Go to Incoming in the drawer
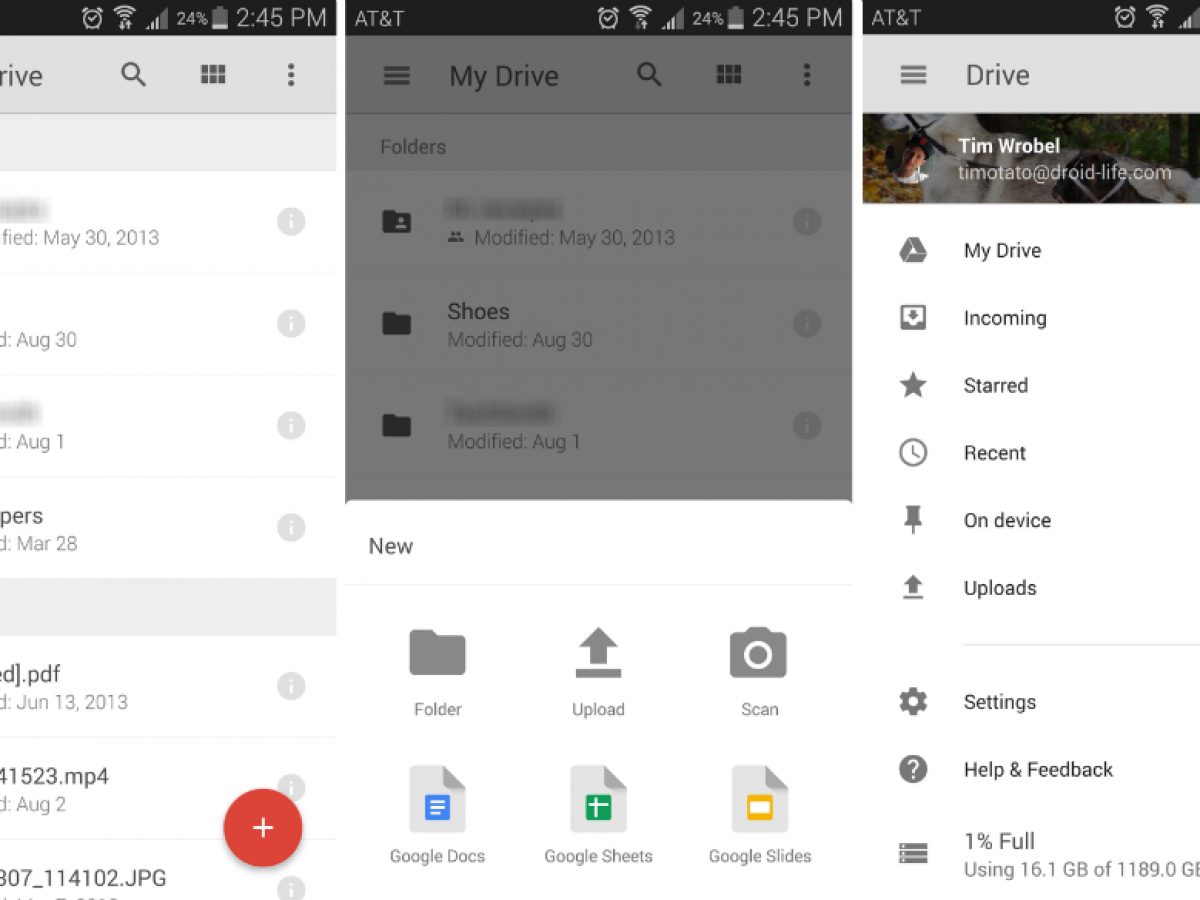 click(x=1004, y=318)
